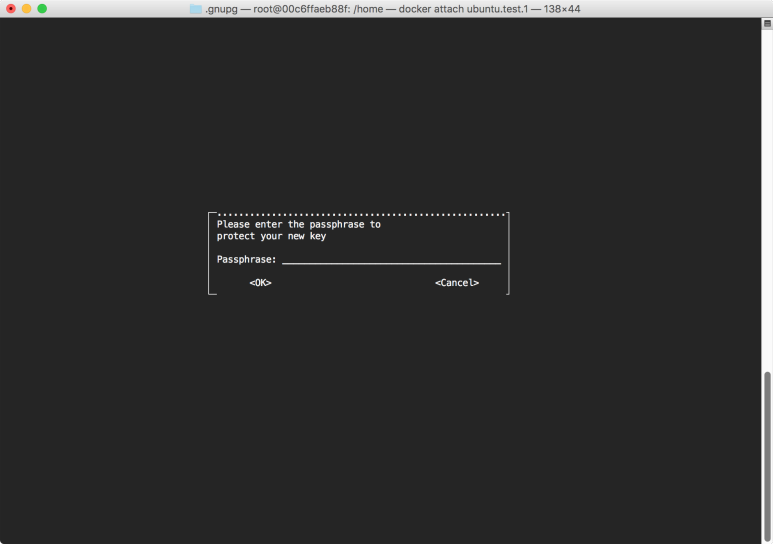Image resolution: width=773 pixels, height=544 pixels.
Task: Click the Passphrase input field
Action: (391, 259)
